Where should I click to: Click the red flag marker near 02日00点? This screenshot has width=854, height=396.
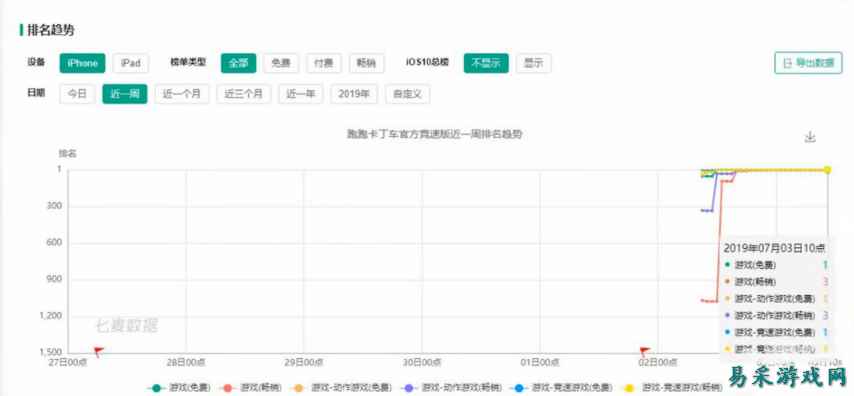pos(645,351)
